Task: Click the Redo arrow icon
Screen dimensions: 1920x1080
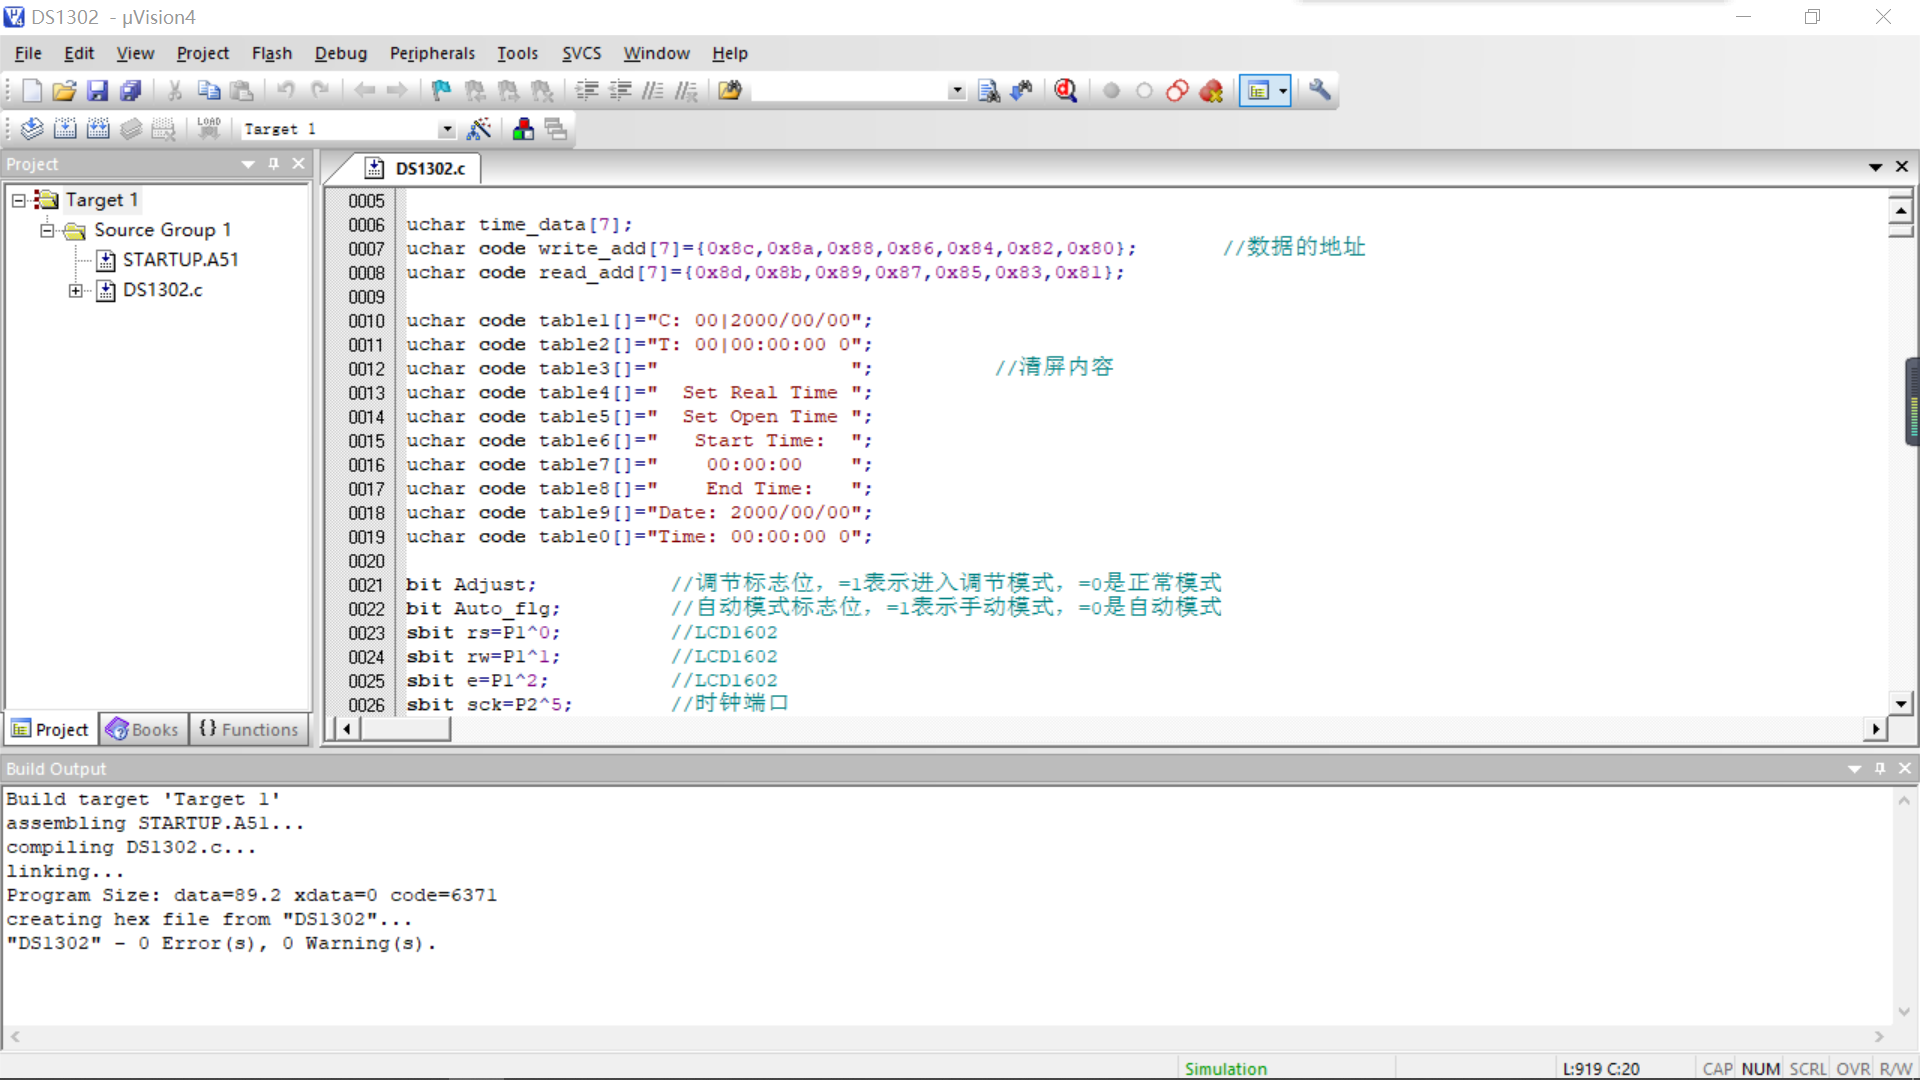Action: tap(320, 91)
